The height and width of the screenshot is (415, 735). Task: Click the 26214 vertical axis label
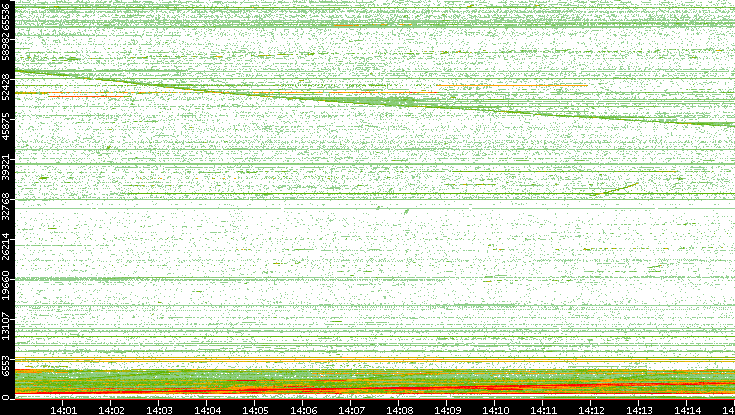pos(8,244)
